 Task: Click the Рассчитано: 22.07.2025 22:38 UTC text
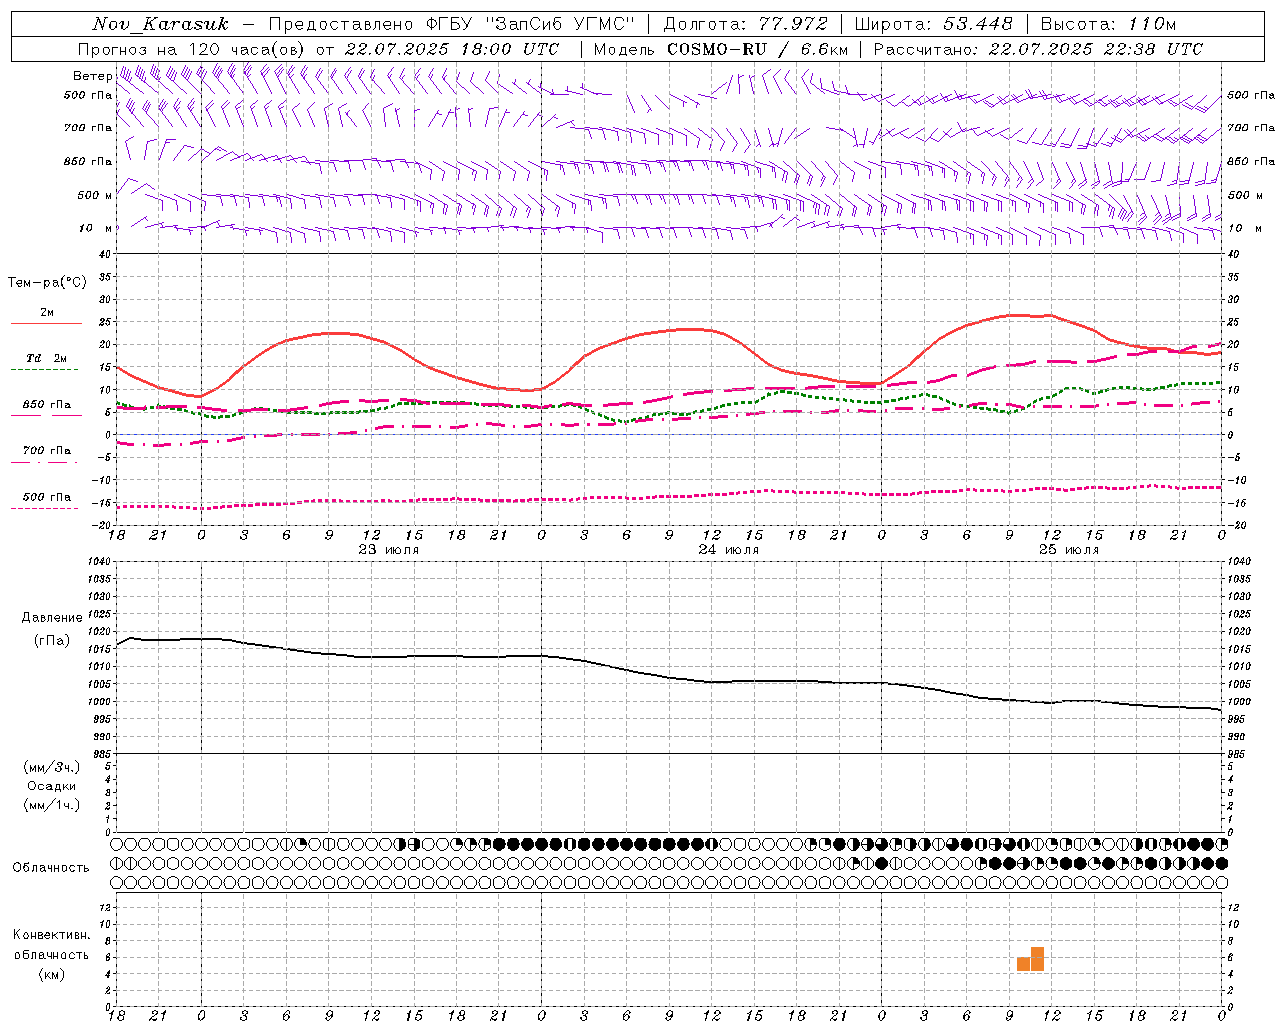(x=1038, y=49)
